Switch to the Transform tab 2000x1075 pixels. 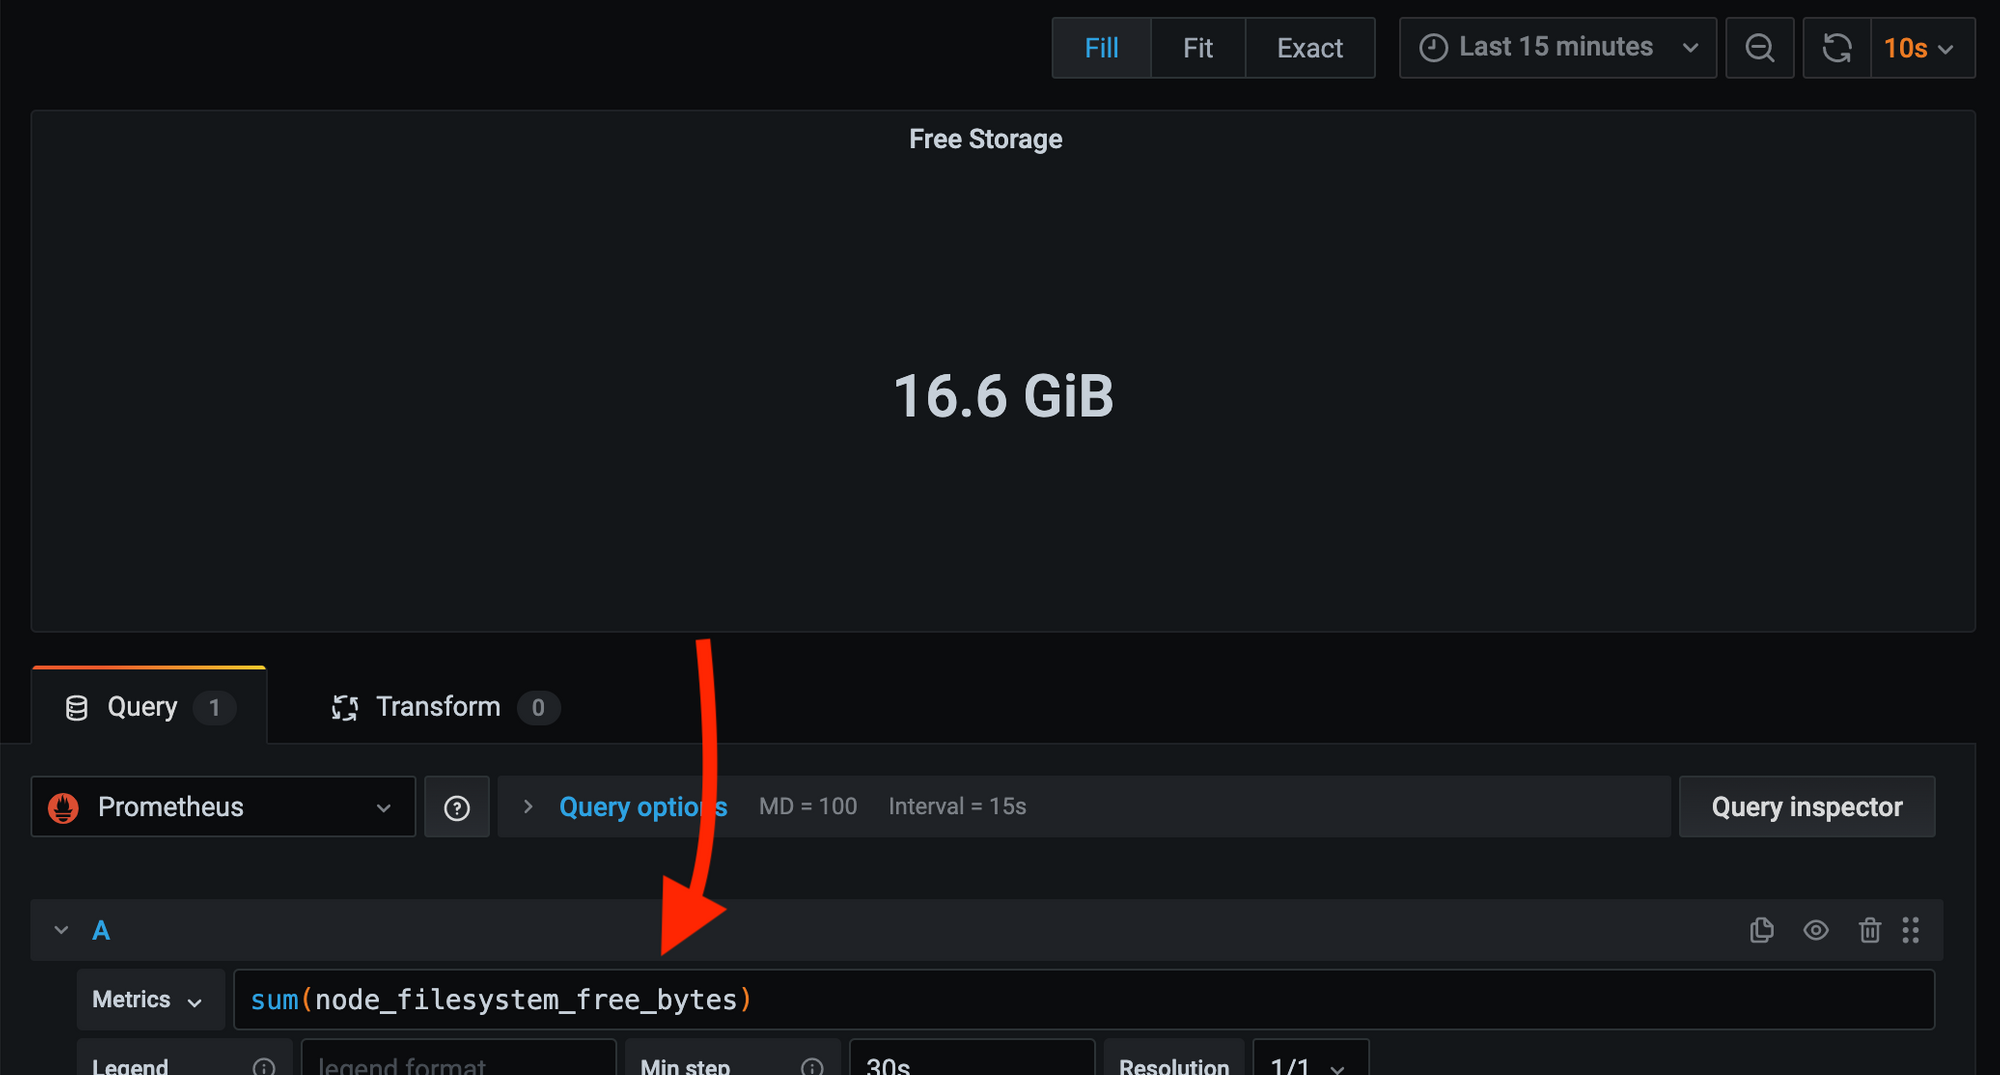pyautogui.click(x=444, y=707)
